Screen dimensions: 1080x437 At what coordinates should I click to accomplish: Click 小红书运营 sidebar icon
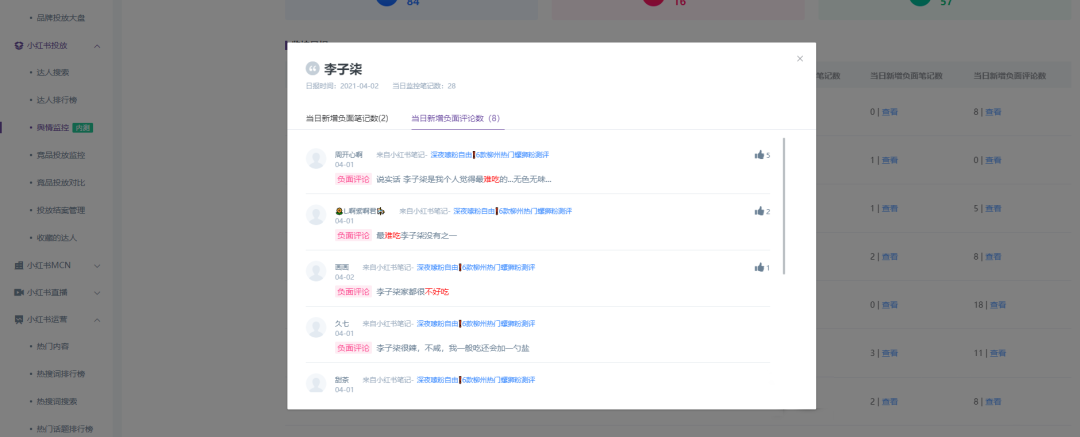[x=19, y=320]
